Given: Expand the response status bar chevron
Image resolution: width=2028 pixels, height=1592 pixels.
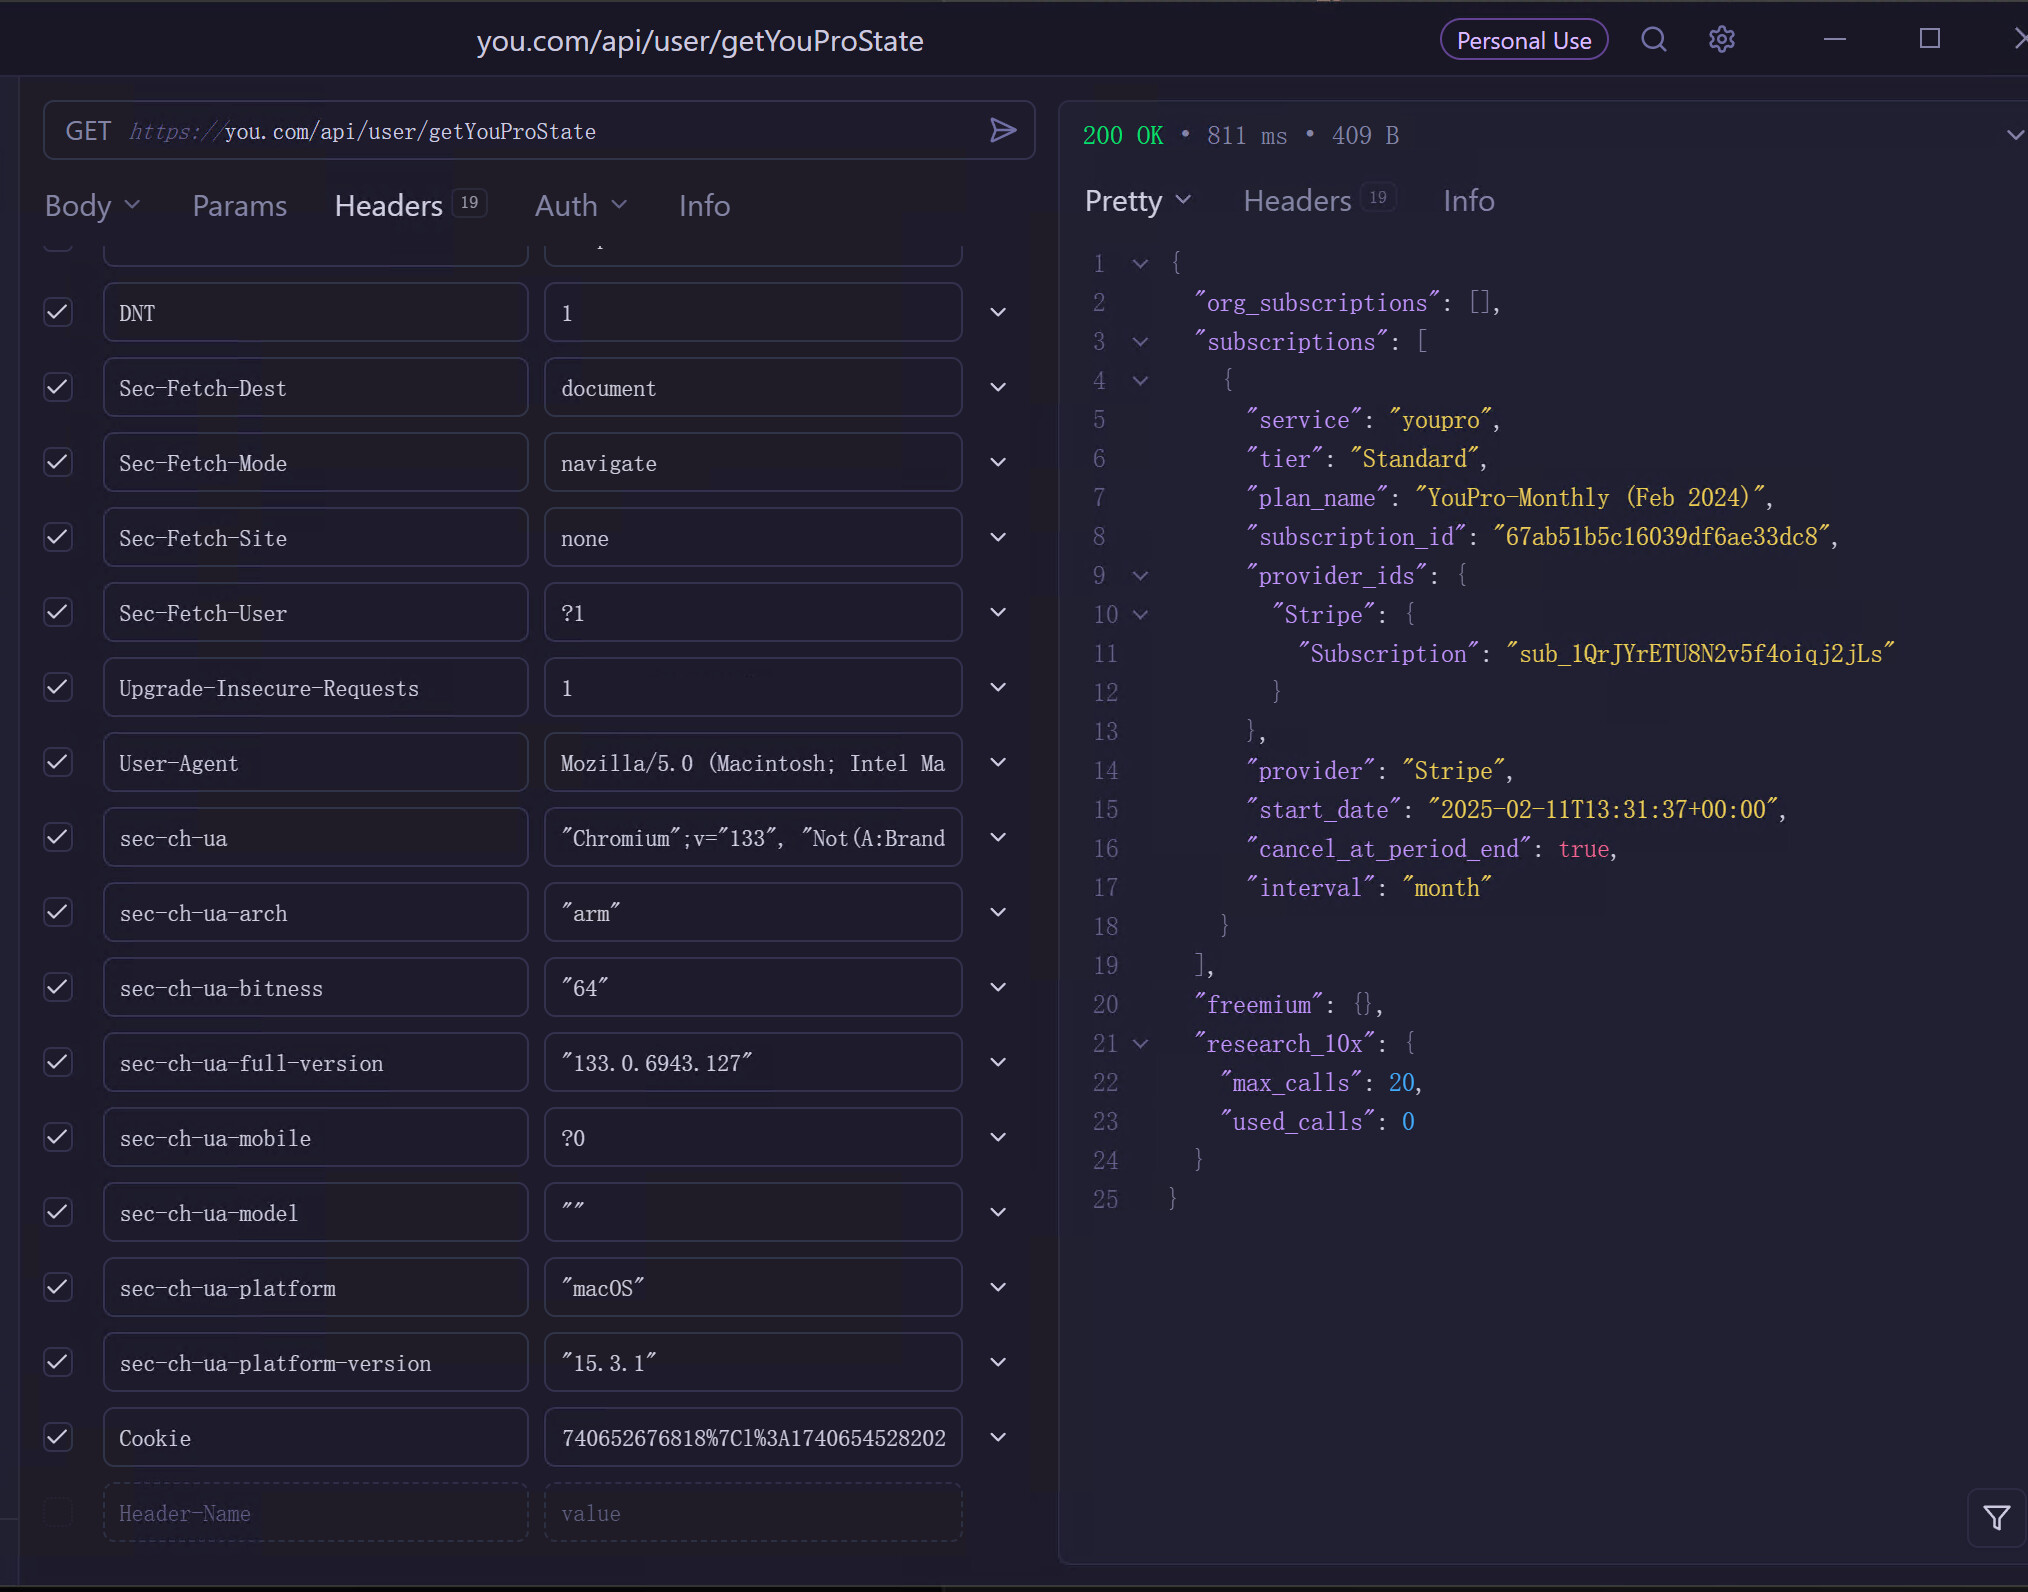Looking at the screenshot, I should click(2014, 135).
